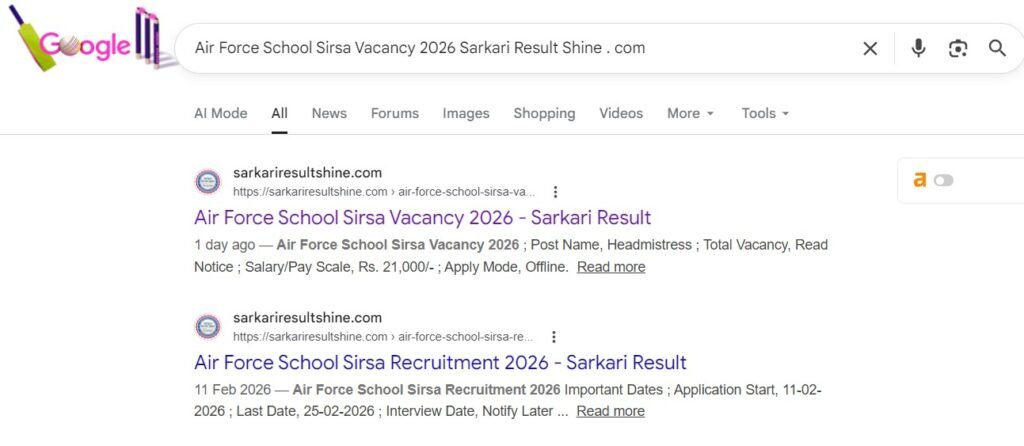Click inside the search query field
Screen dimensions: 1024x446
pyautogui.click(x=500, y=48)
